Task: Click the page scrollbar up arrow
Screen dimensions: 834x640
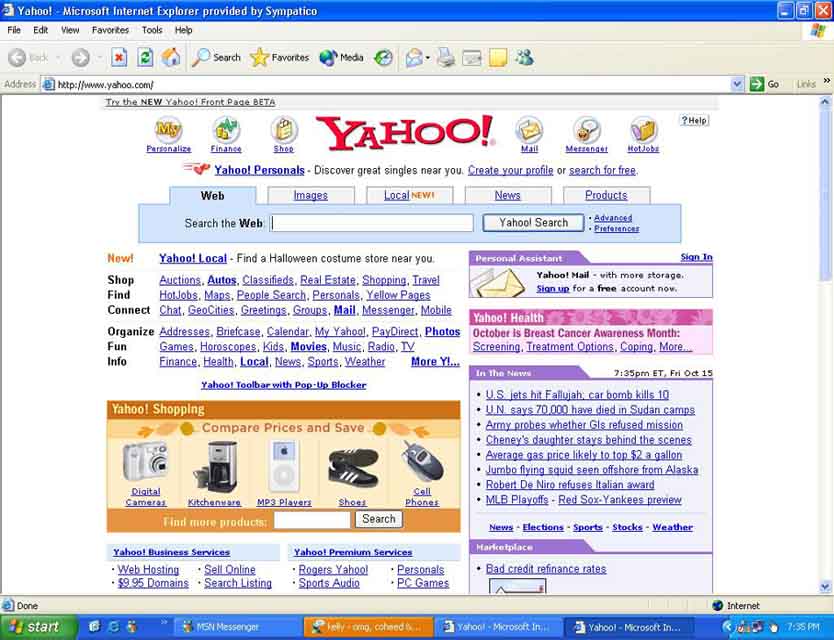Action: pos(825,101)
